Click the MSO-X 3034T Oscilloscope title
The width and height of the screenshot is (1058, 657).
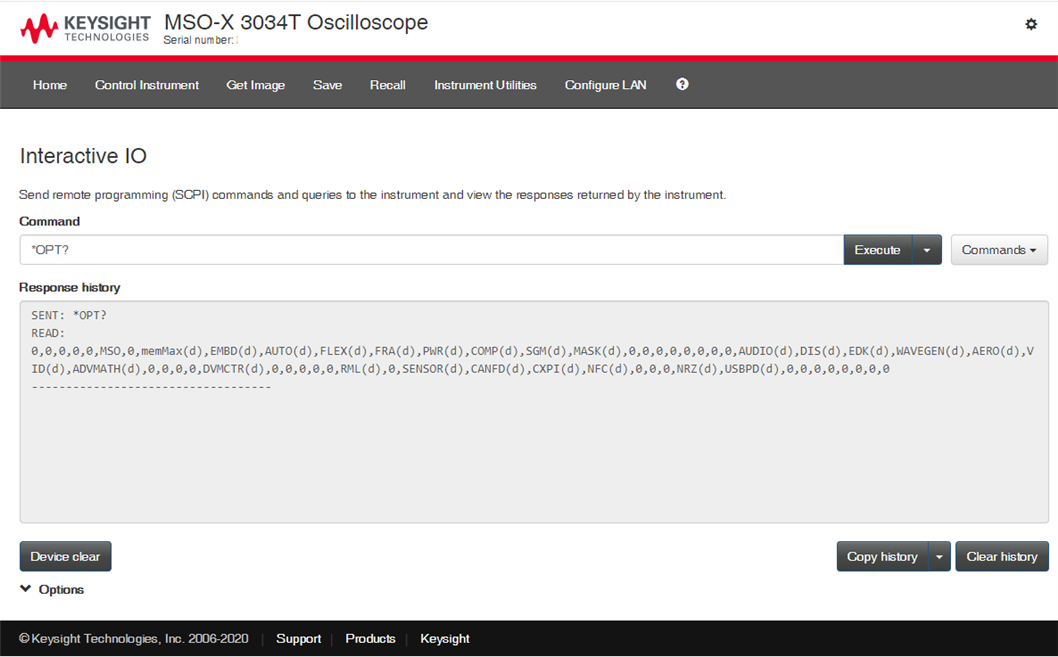point(296,22)
